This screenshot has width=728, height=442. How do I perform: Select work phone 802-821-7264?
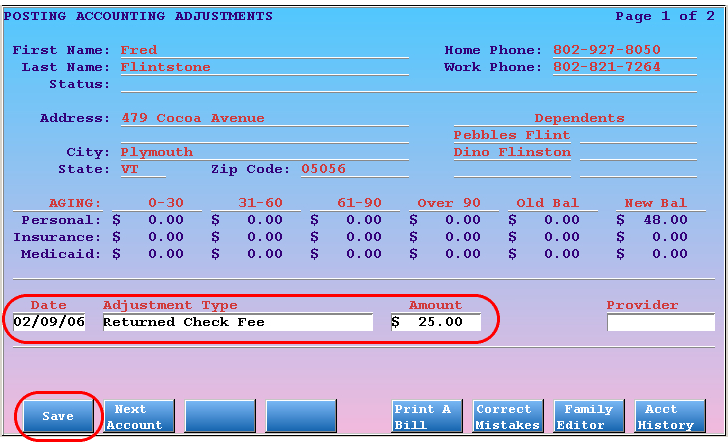[607, 67]
